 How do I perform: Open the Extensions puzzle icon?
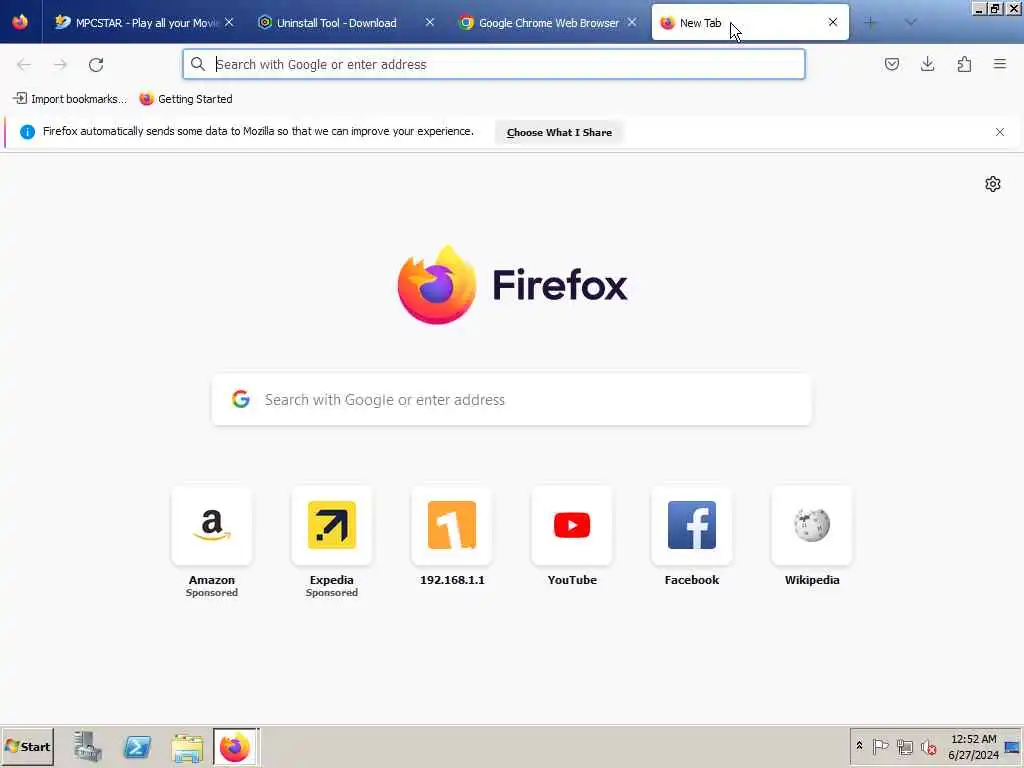pos(964,64)
